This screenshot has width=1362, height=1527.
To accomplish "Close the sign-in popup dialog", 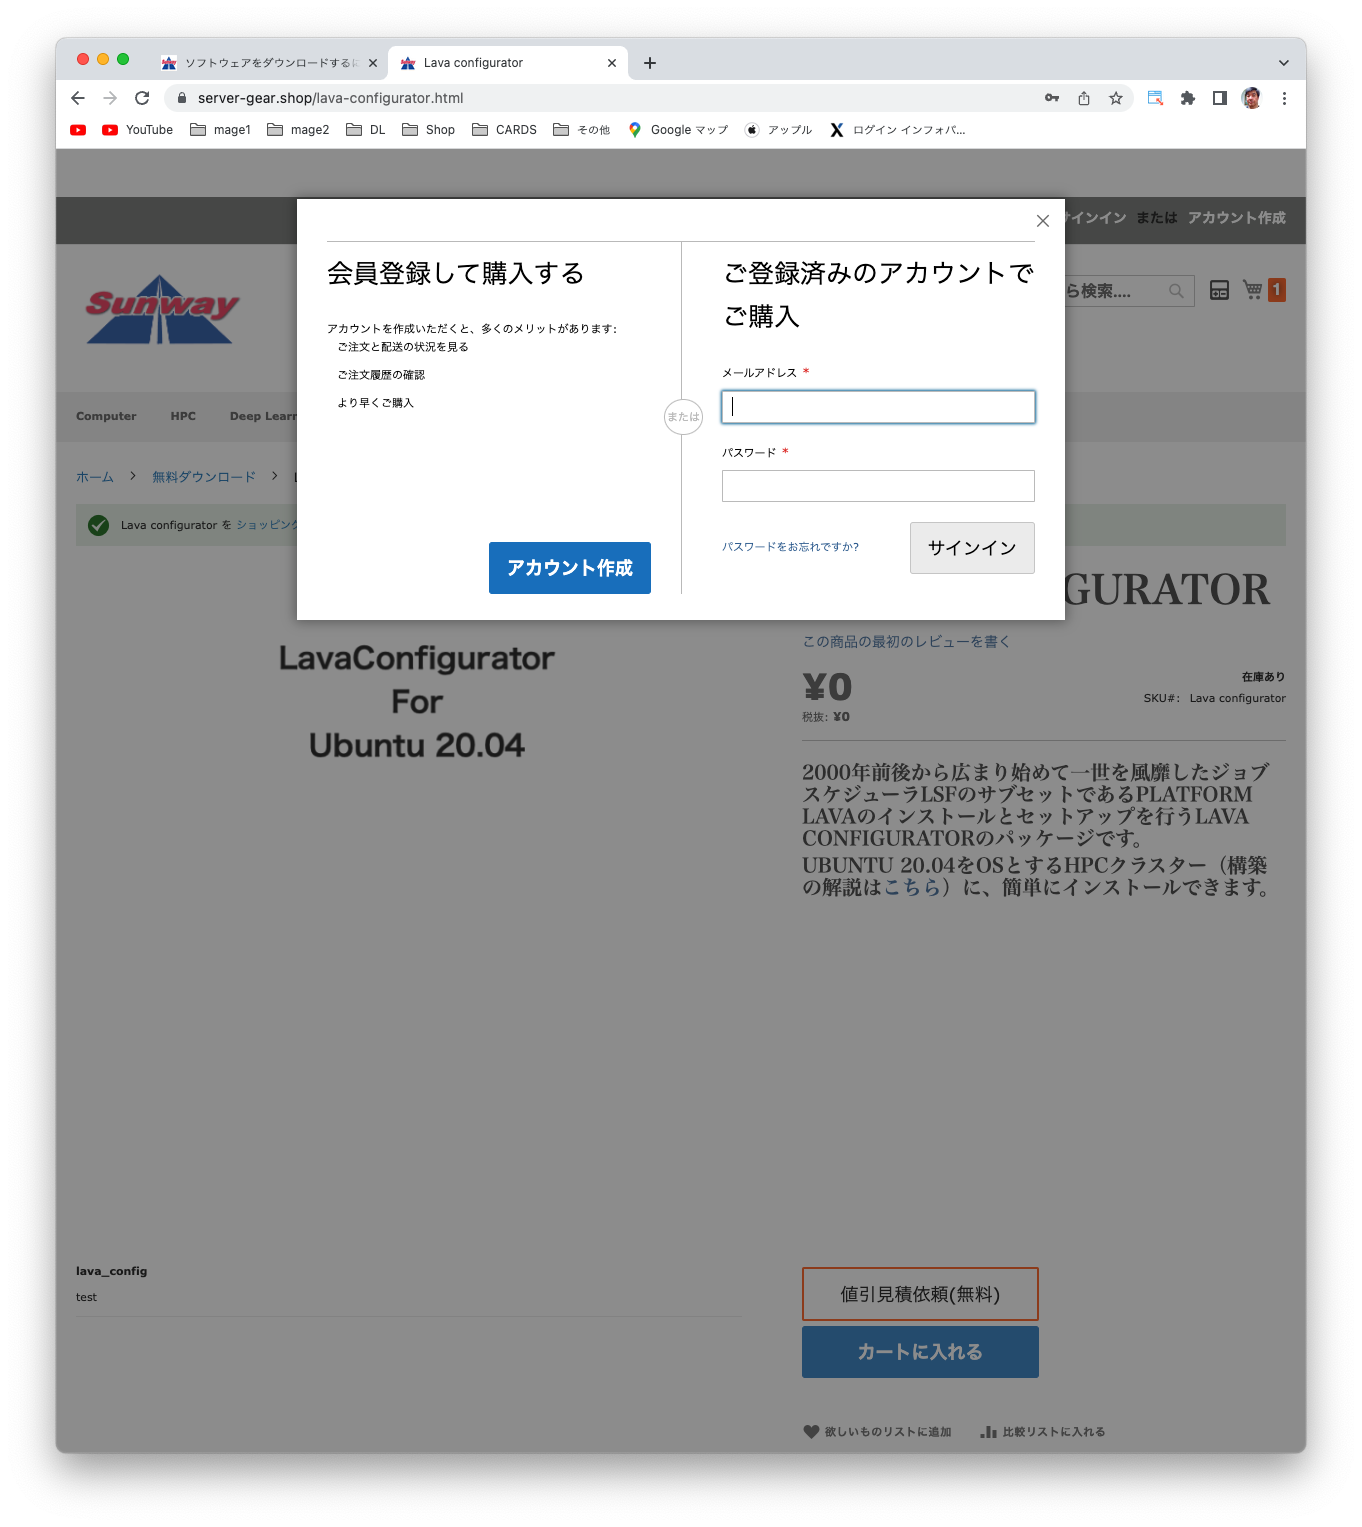I will point(1043,221).
